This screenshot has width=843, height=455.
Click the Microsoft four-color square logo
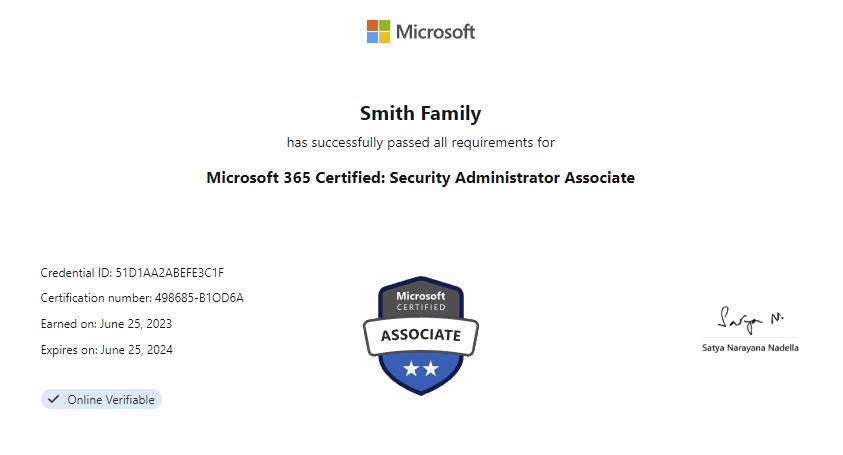378,32
